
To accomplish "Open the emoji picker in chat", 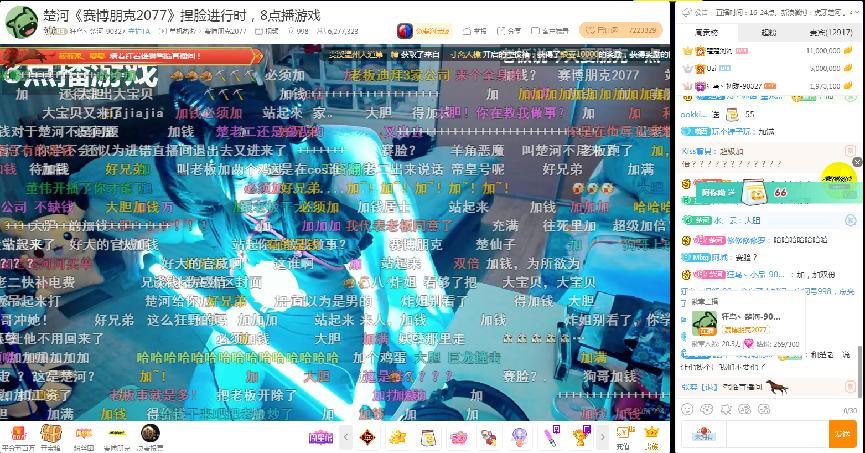I will click(687, 409).
